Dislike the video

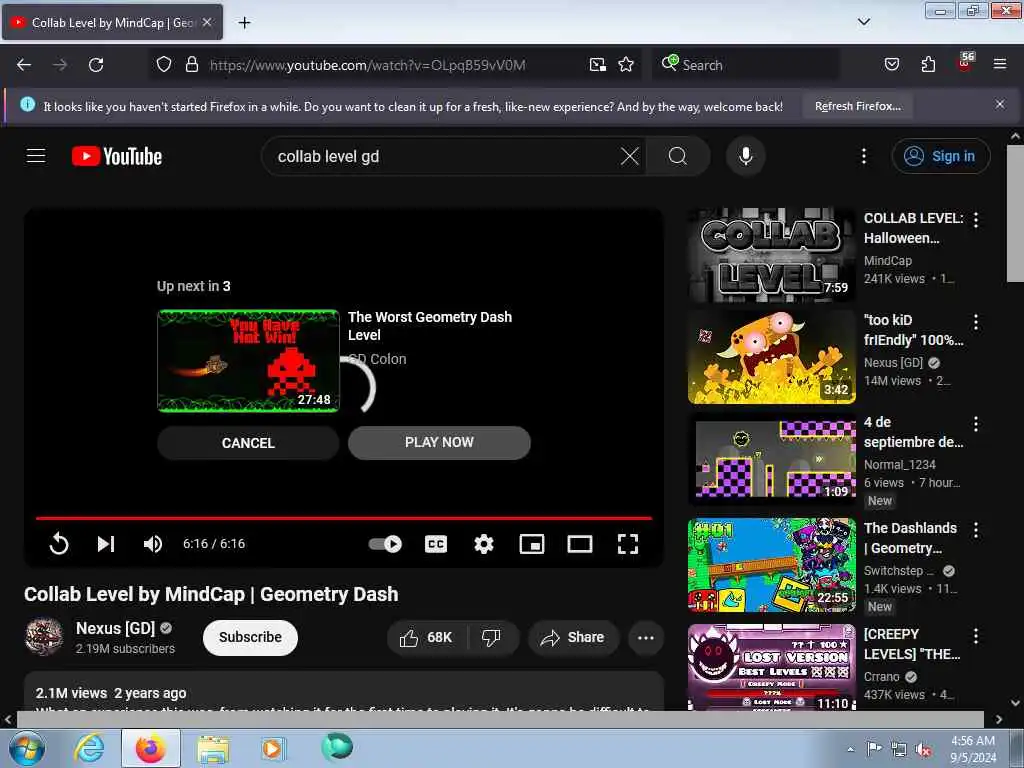(x=492, y=637)
